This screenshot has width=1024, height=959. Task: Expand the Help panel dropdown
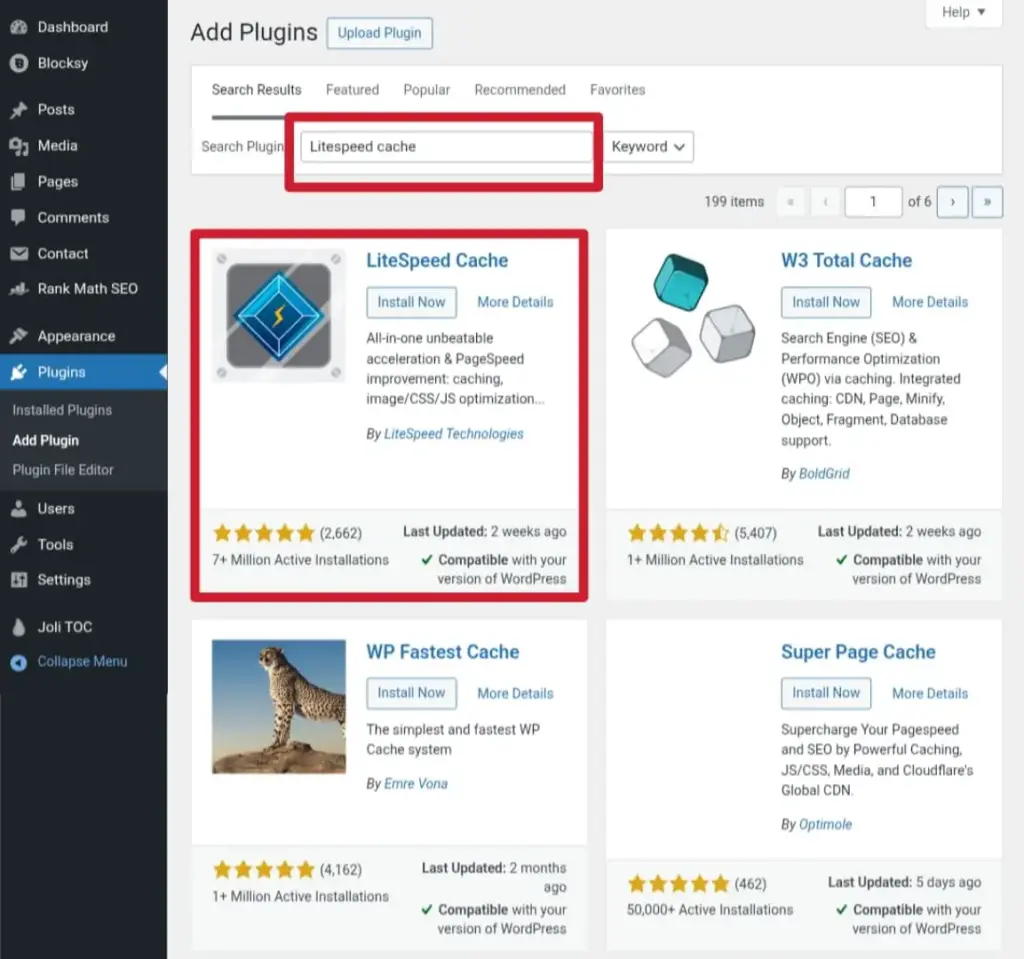963,12
